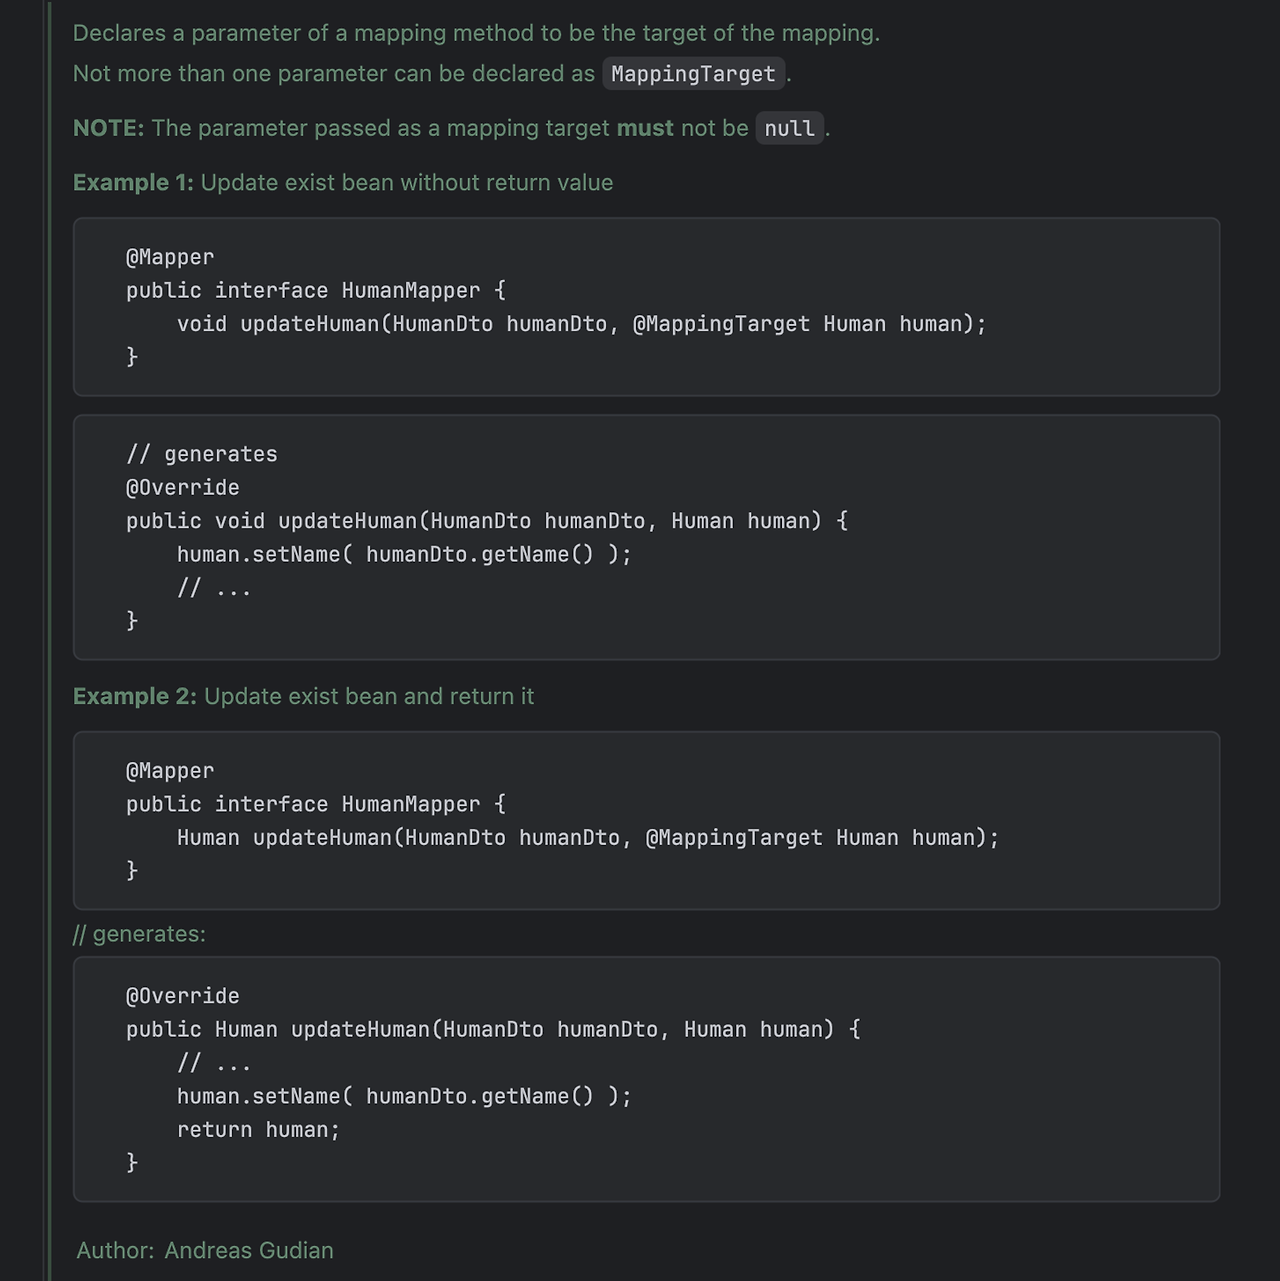This screenshot has height=1281, width=1280.
Task: Click the author name Andreas Gudian
Action: (249, 1251)
